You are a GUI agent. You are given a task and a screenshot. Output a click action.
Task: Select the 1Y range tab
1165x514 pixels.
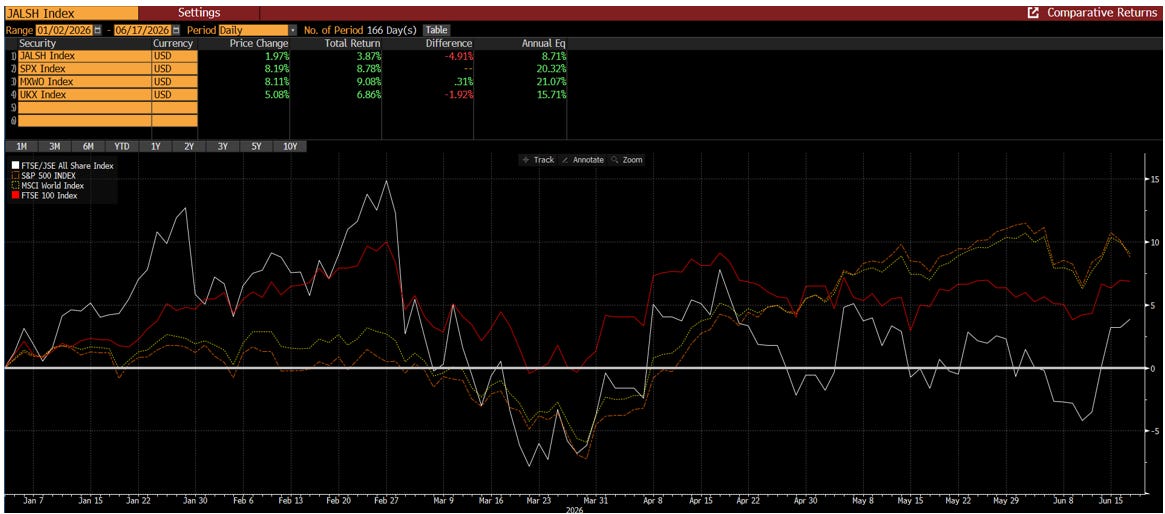pos(155,146)
